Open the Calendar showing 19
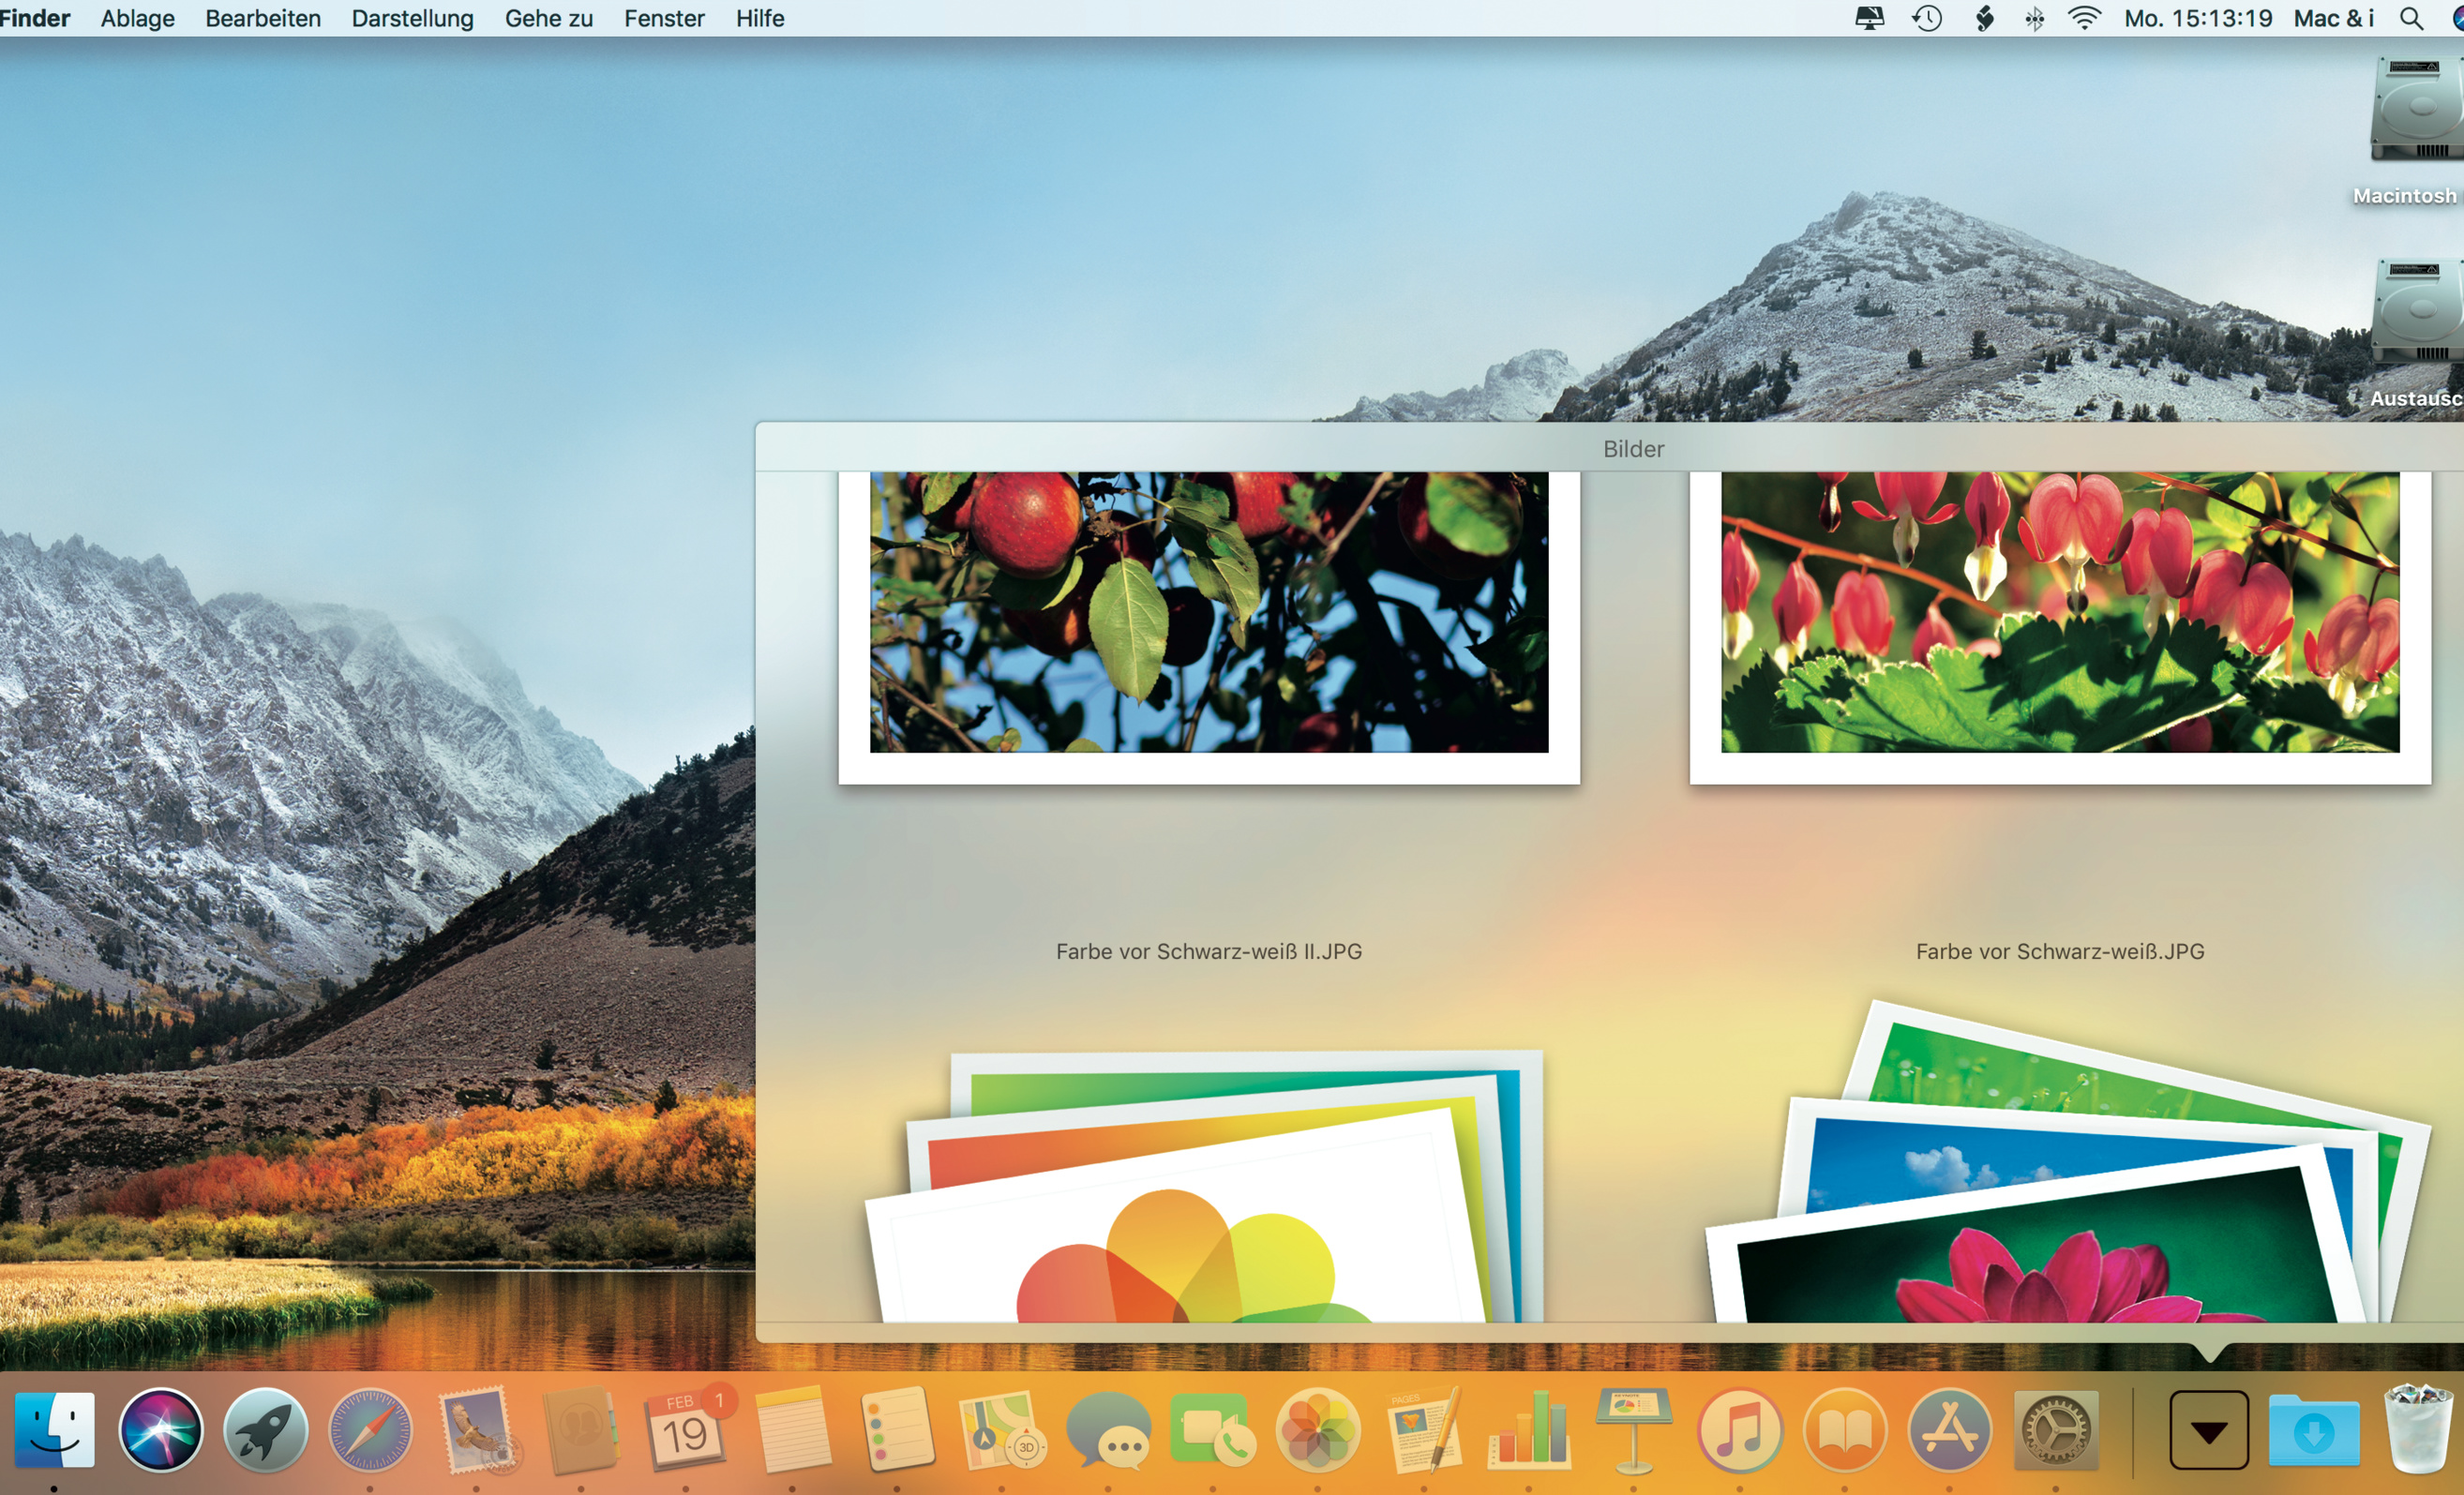 [686, 1431]
